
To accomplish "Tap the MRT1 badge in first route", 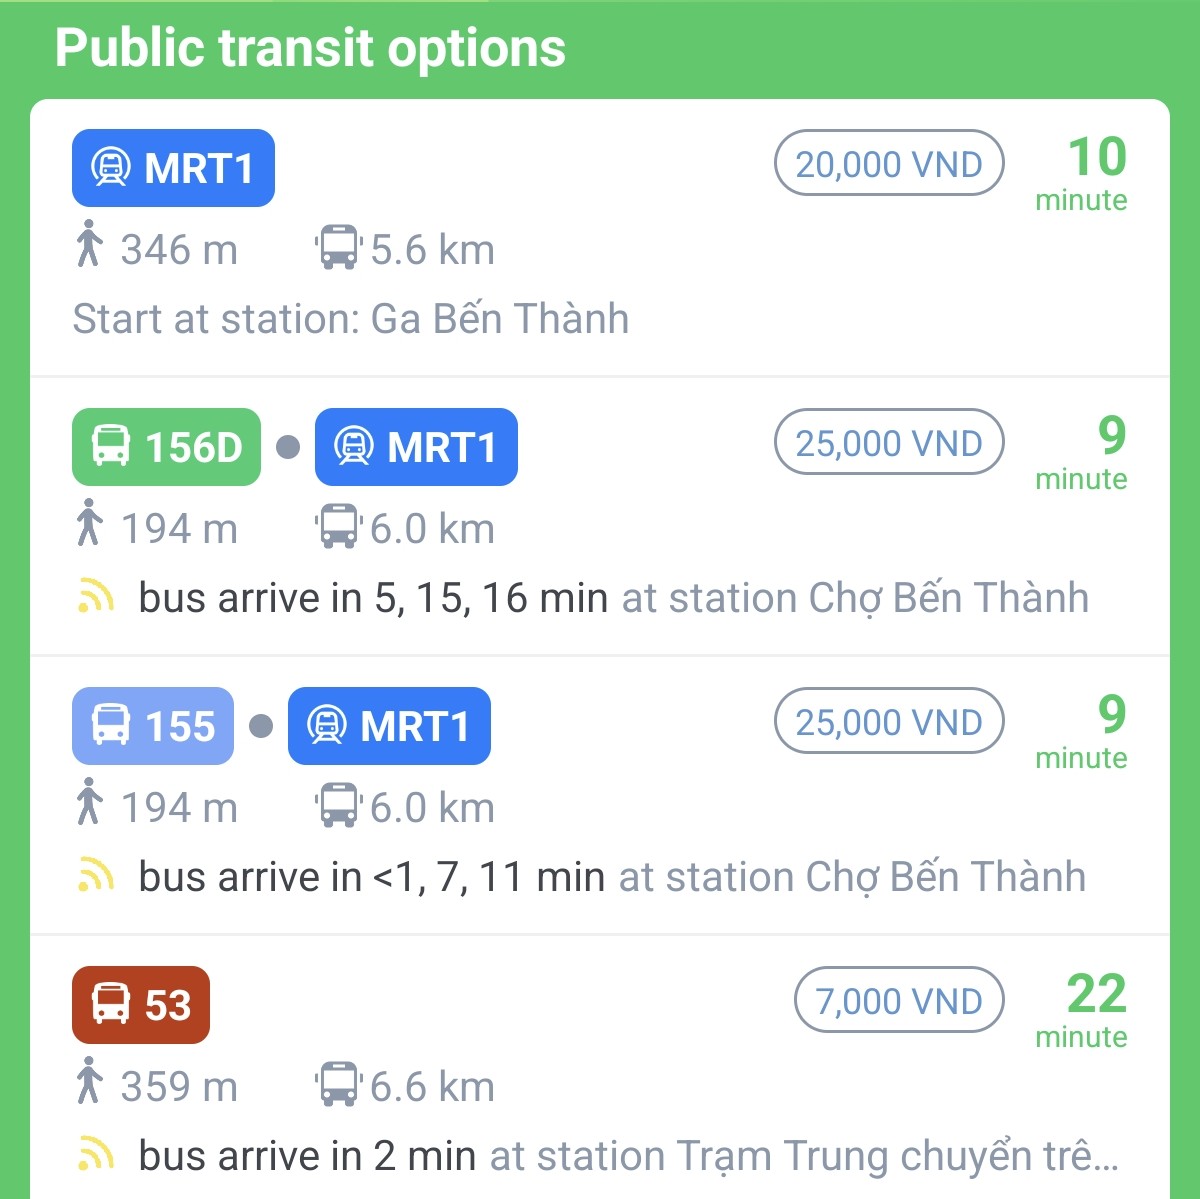I will pos(173,168).
